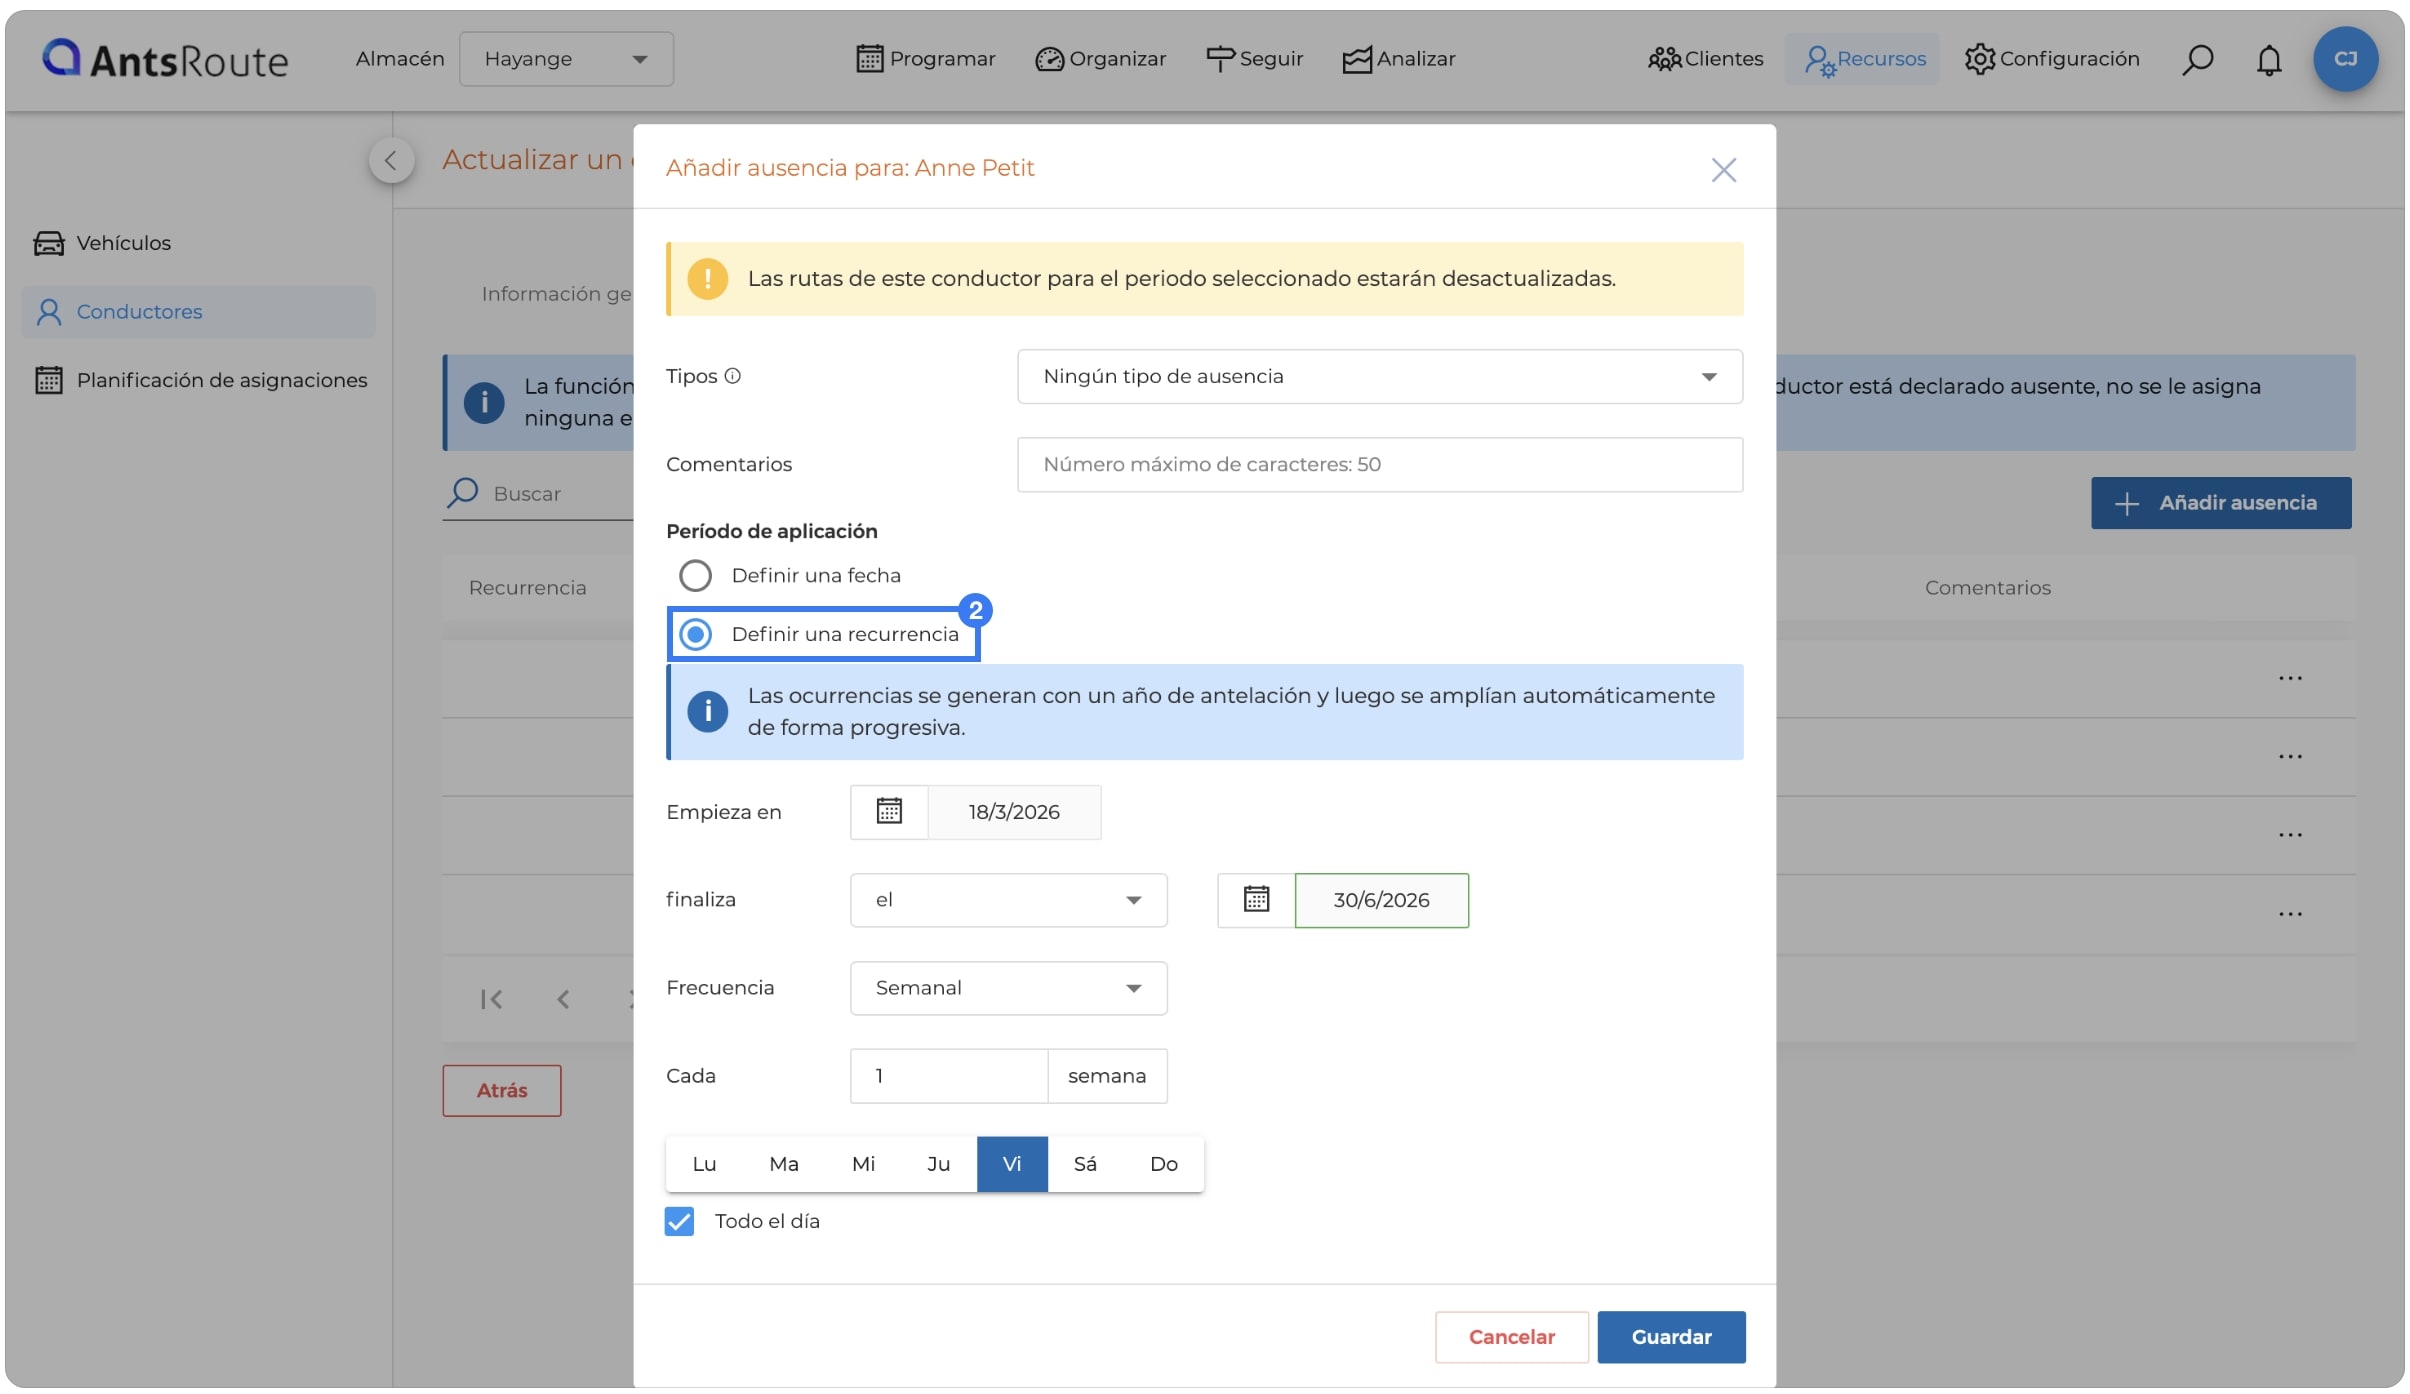Open Programar menu
The image size is (2410, 1394).
[926, 59]
